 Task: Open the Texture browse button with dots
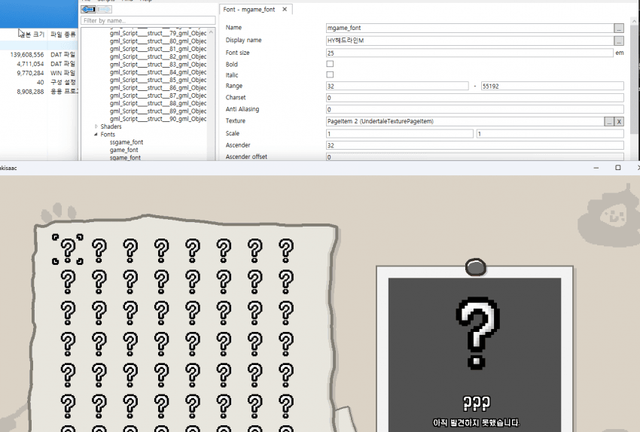point(608,121)
